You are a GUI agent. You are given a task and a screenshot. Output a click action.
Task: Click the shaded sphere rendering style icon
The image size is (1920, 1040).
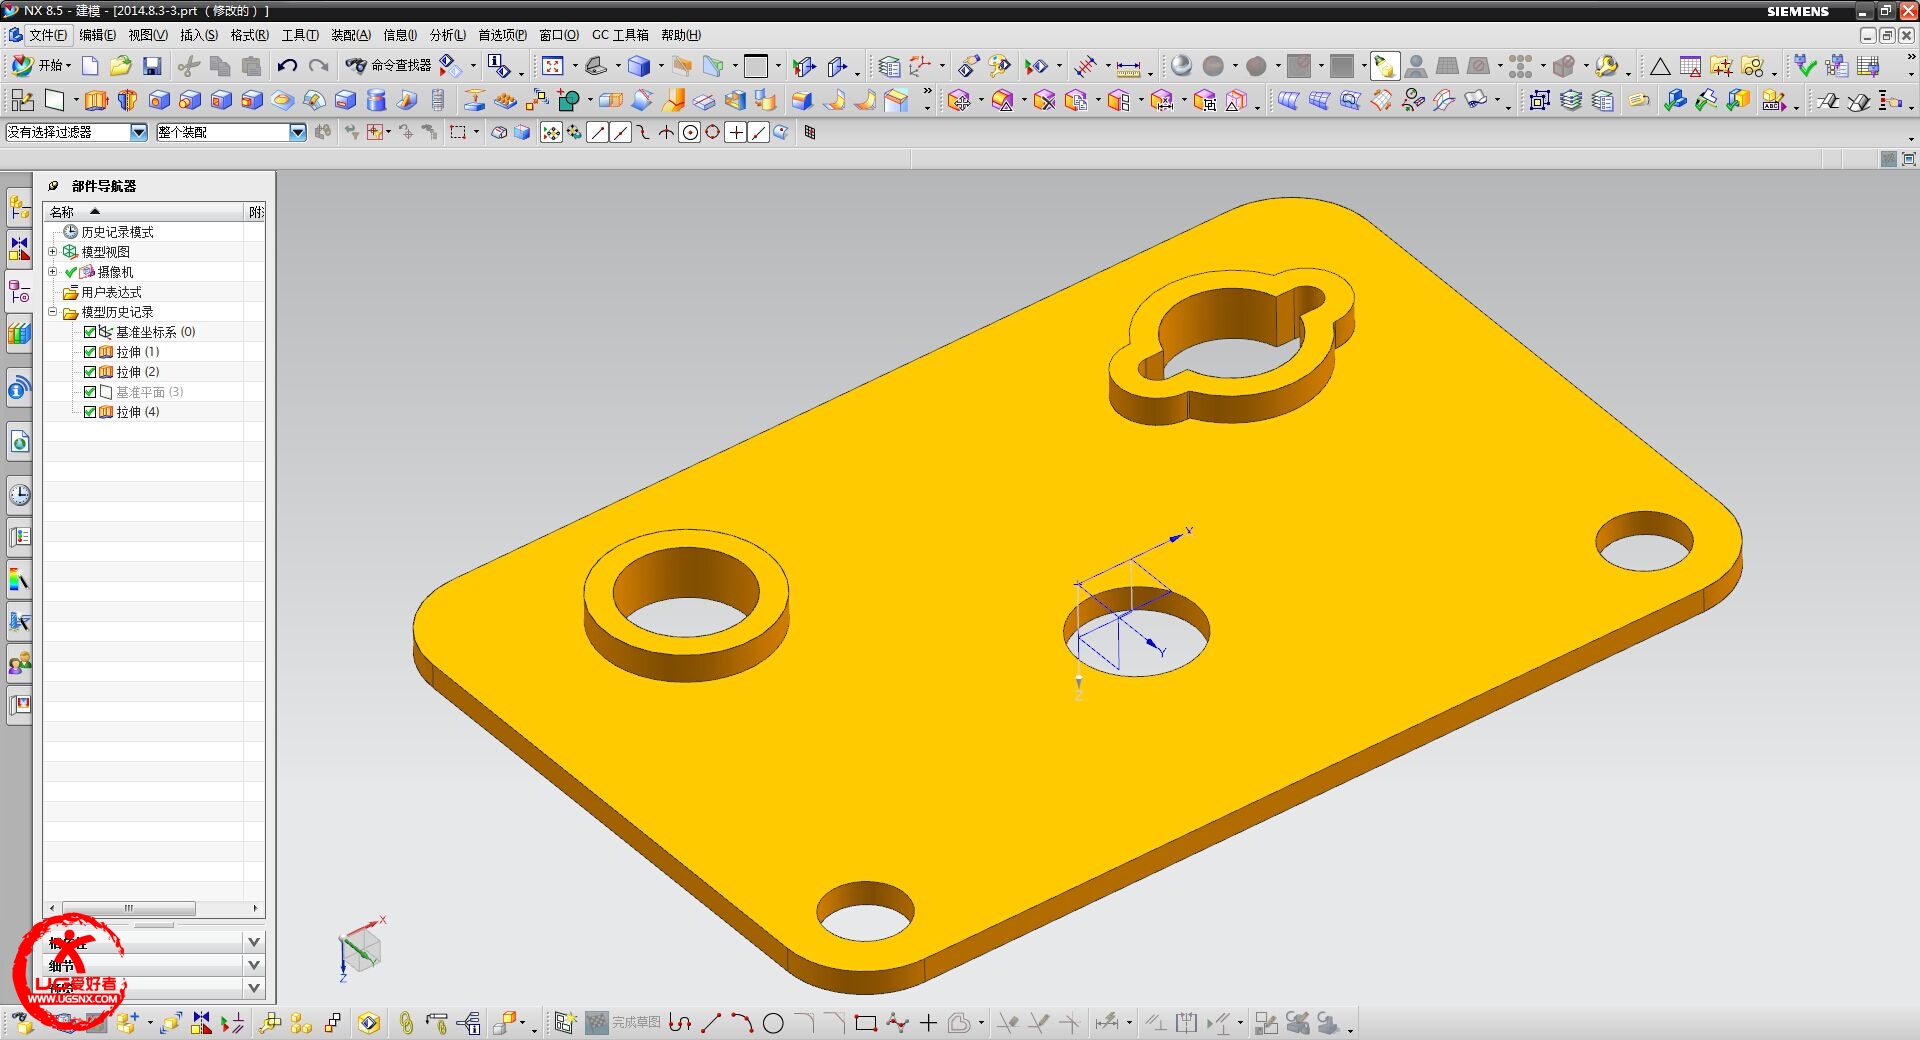[1181, 66]
